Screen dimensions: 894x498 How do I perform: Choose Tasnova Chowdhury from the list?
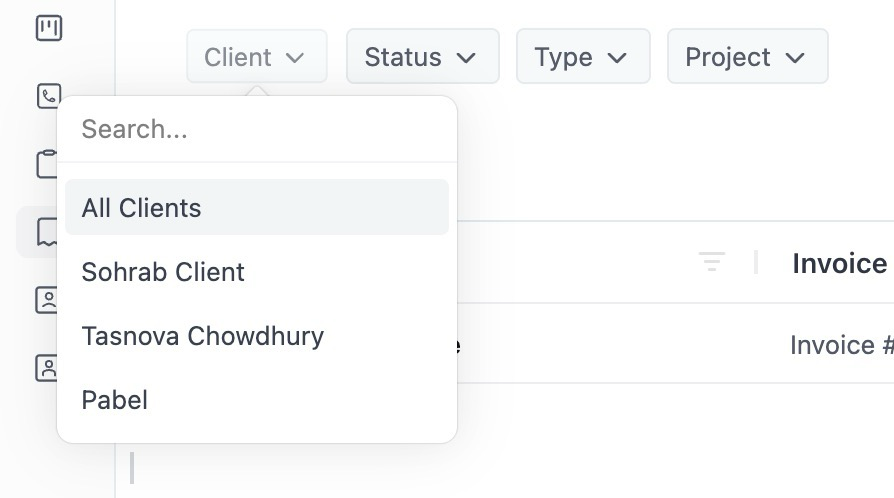click(257, 336)
